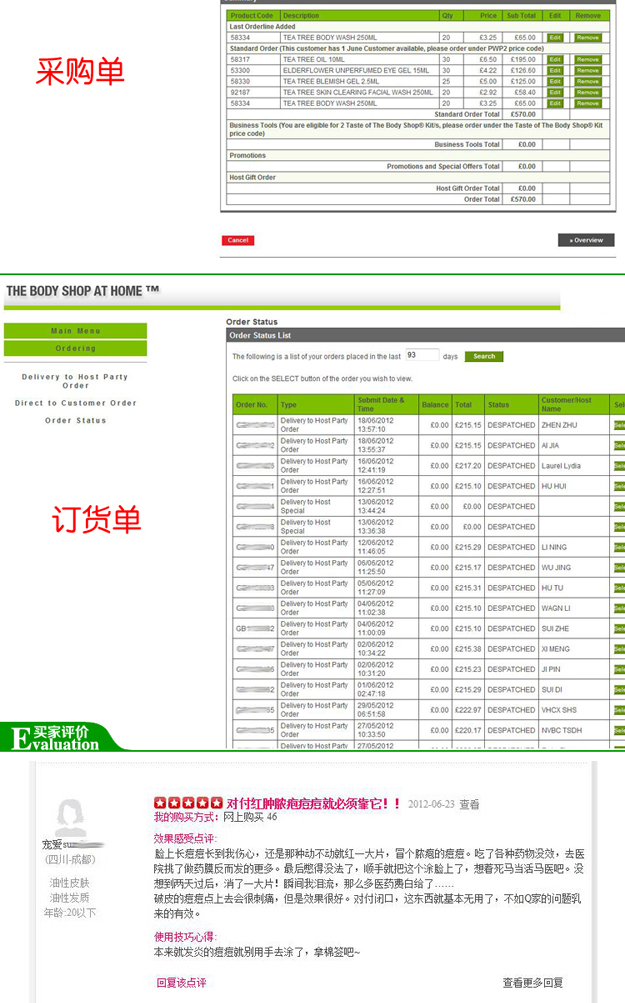Click 回复该点评 reply link
The height and width of the screenshot is (1003, 625).
pyautogui.click(x=181, y=983)
